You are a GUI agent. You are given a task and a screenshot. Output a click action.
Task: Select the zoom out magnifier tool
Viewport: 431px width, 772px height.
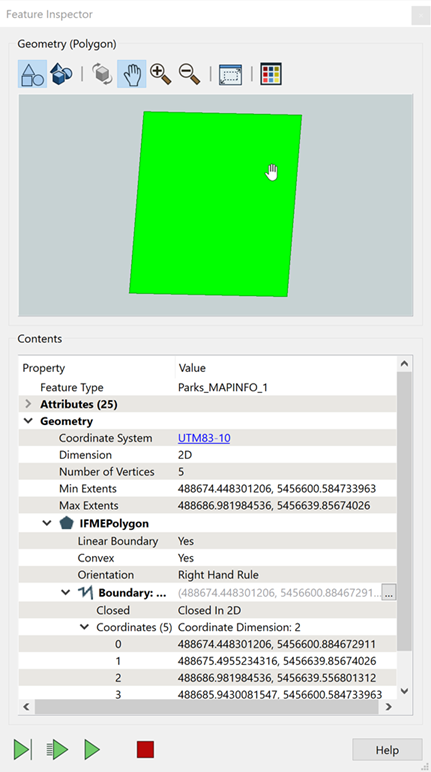(x=190, y=74)
